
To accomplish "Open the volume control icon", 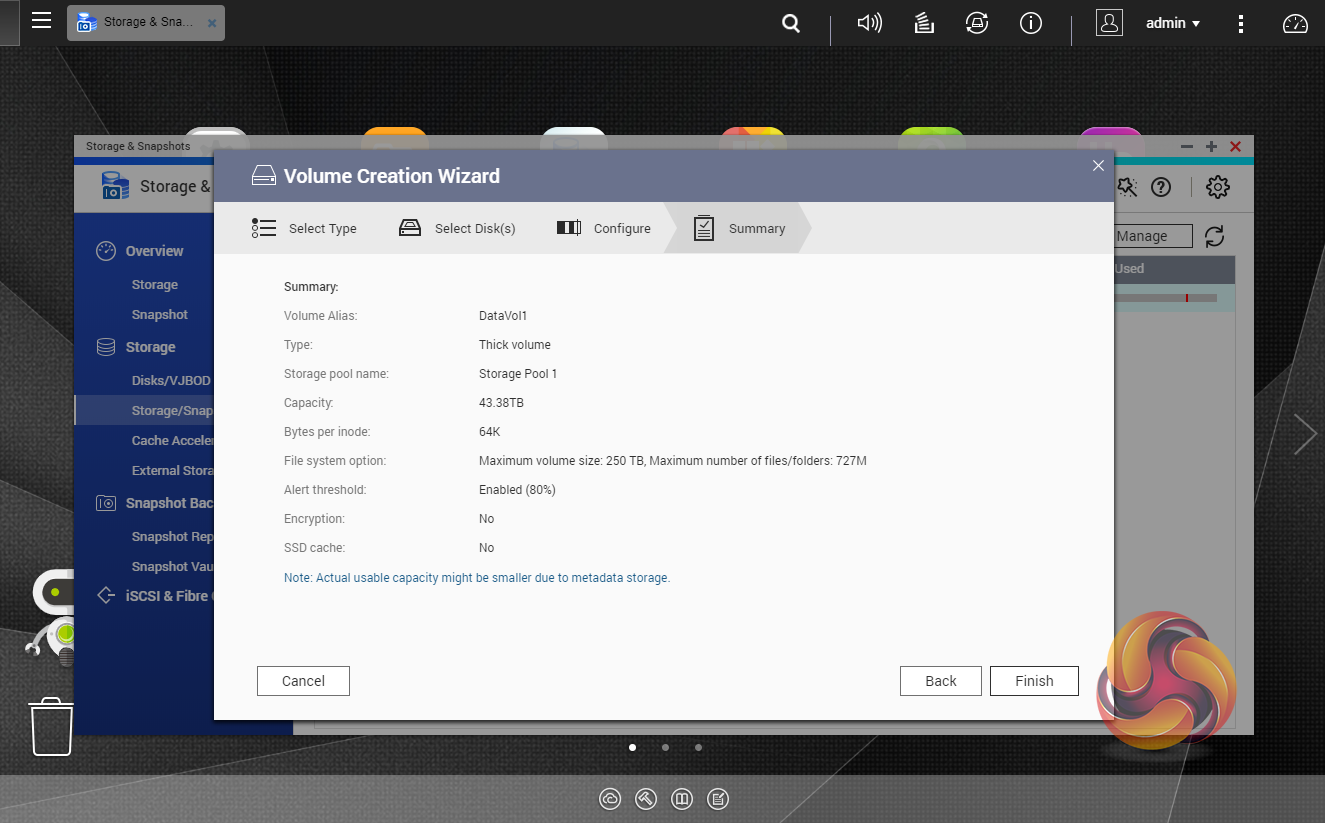I will pos(869,23).
